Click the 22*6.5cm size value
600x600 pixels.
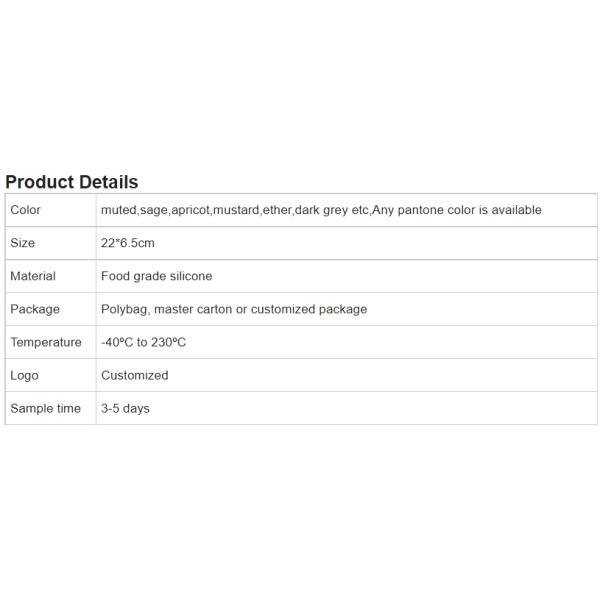128,243
